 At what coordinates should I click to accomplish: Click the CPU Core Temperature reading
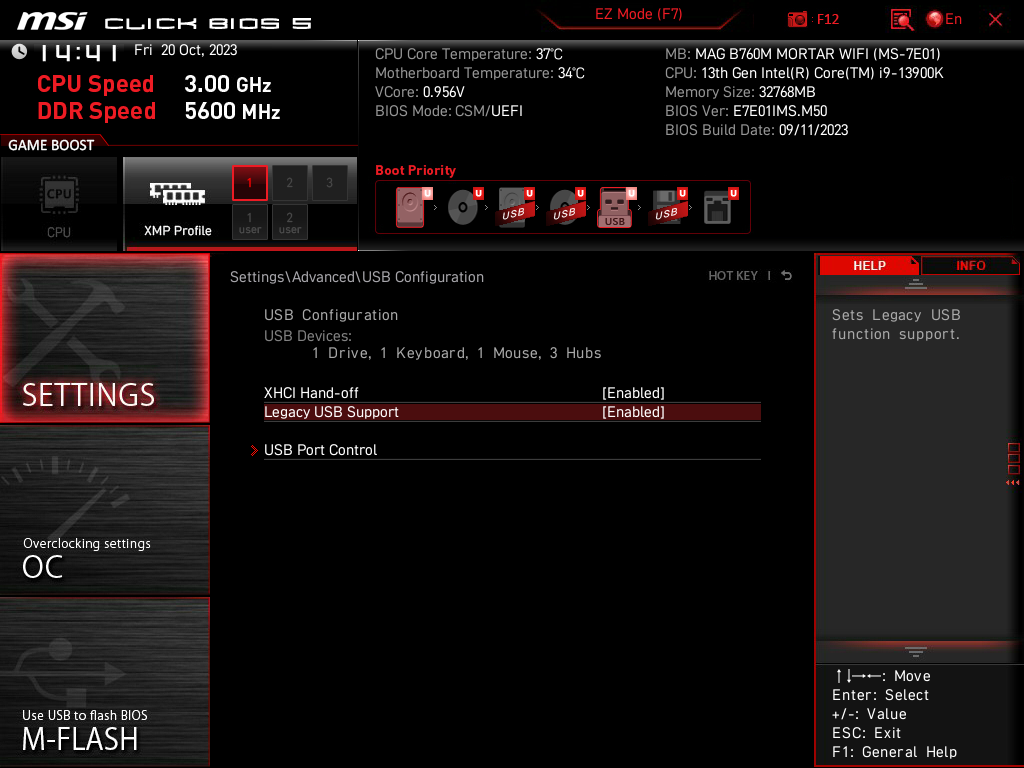[468, 54]
